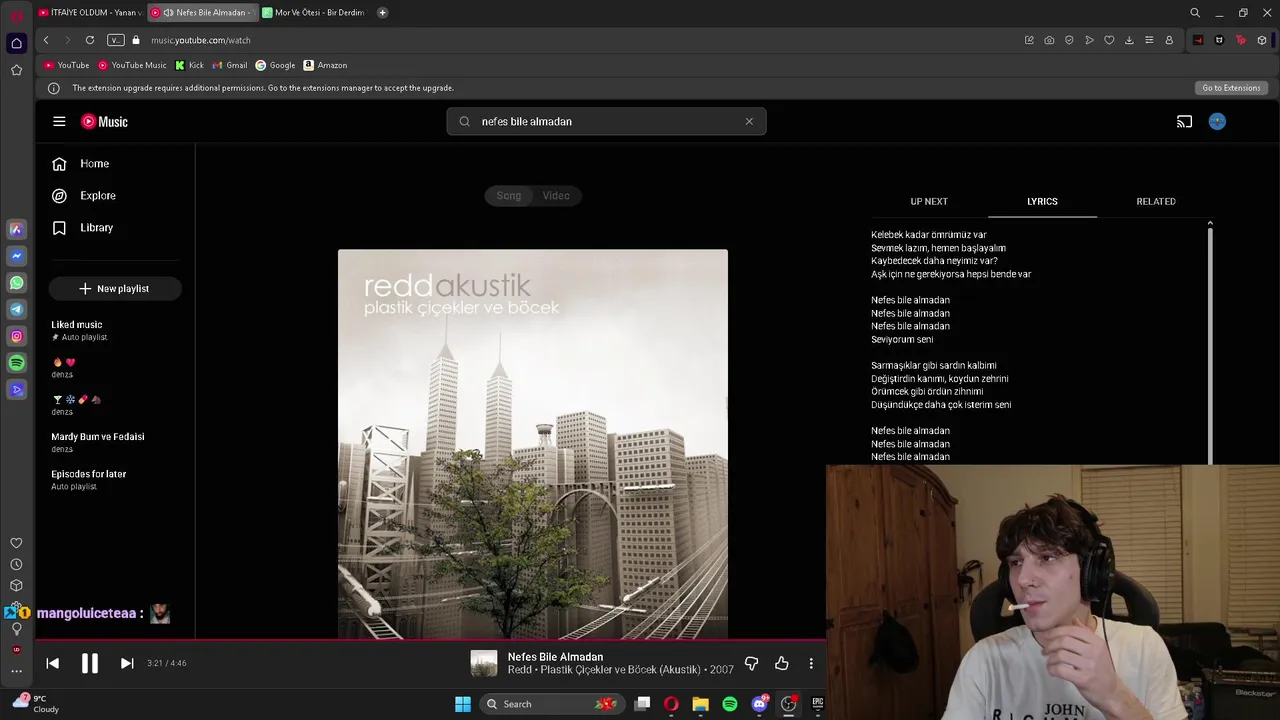
Task: Skip to the previous track
Action: [53, 663]
